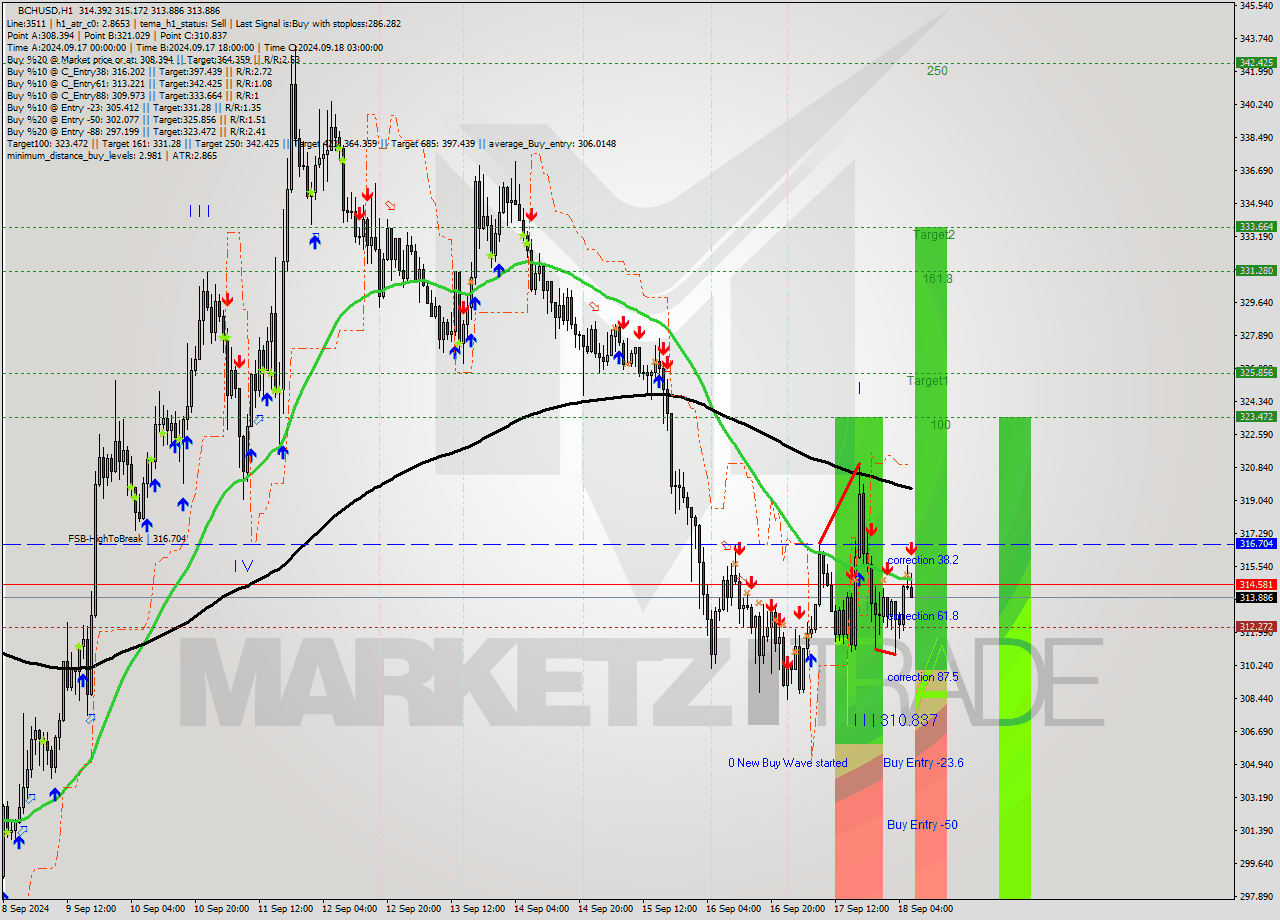1280x920 pixels.
Task: Click the 301.390 price axis value
Action: 1256,830
